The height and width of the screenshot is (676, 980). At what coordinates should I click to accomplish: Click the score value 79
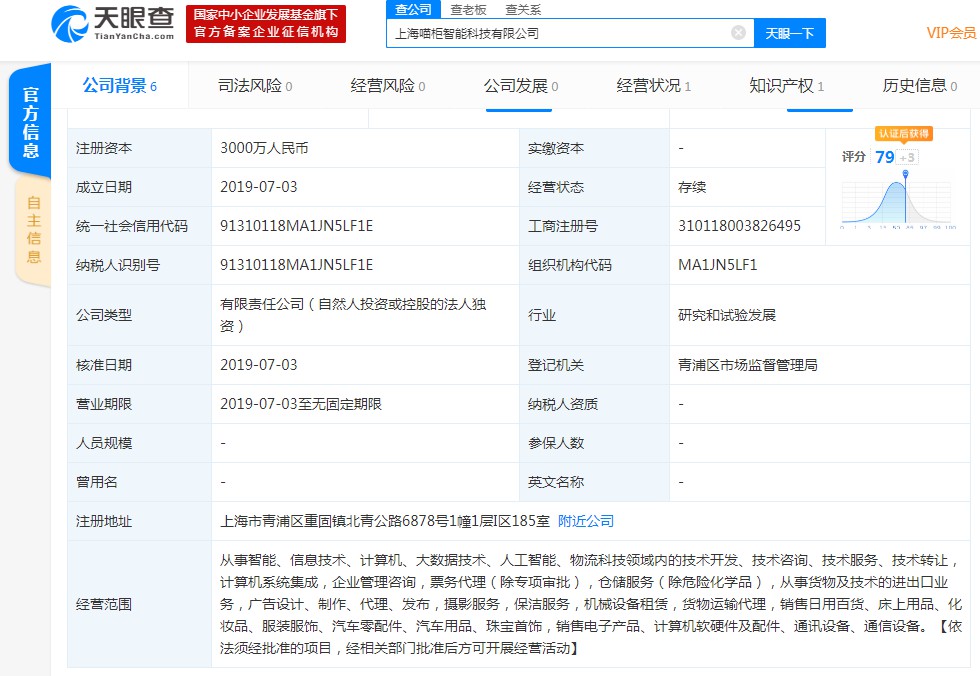pos(884,157)
